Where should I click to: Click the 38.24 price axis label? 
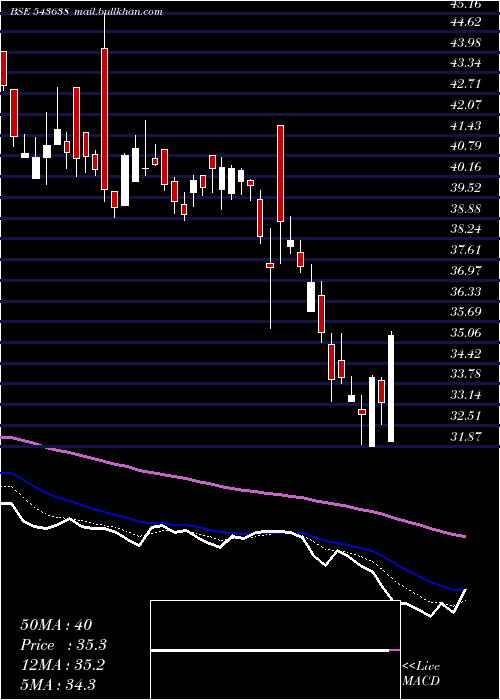466,229
